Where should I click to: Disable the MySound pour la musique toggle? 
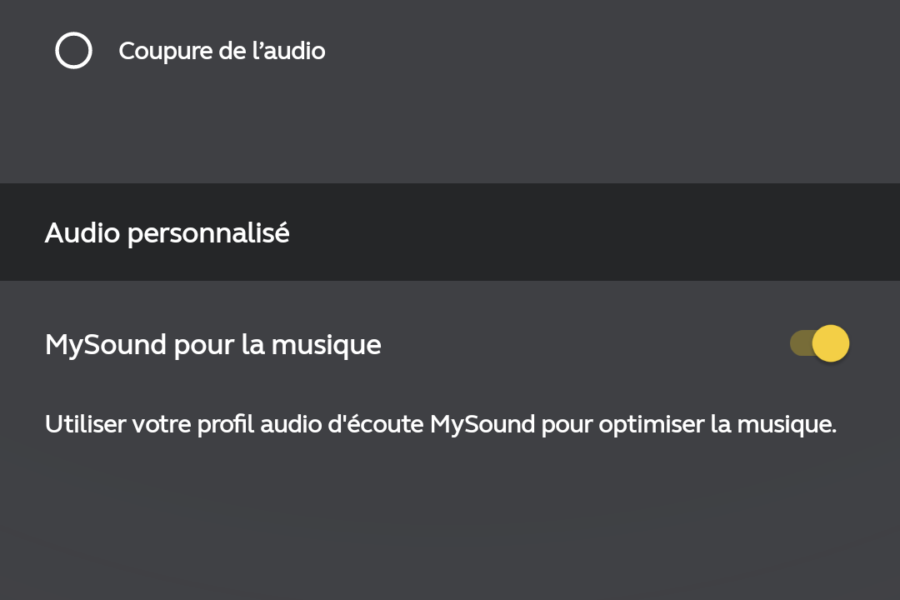pyautogui.click(x=819, y=343)
